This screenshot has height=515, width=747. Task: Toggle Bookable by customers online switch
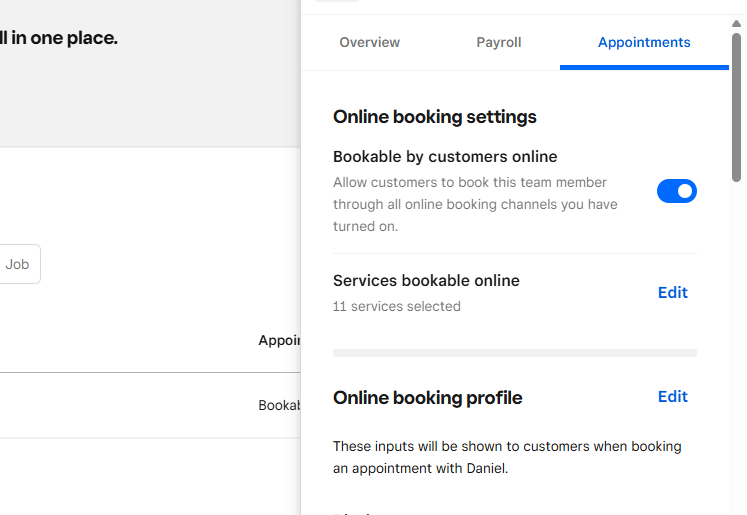pos(676,191)
